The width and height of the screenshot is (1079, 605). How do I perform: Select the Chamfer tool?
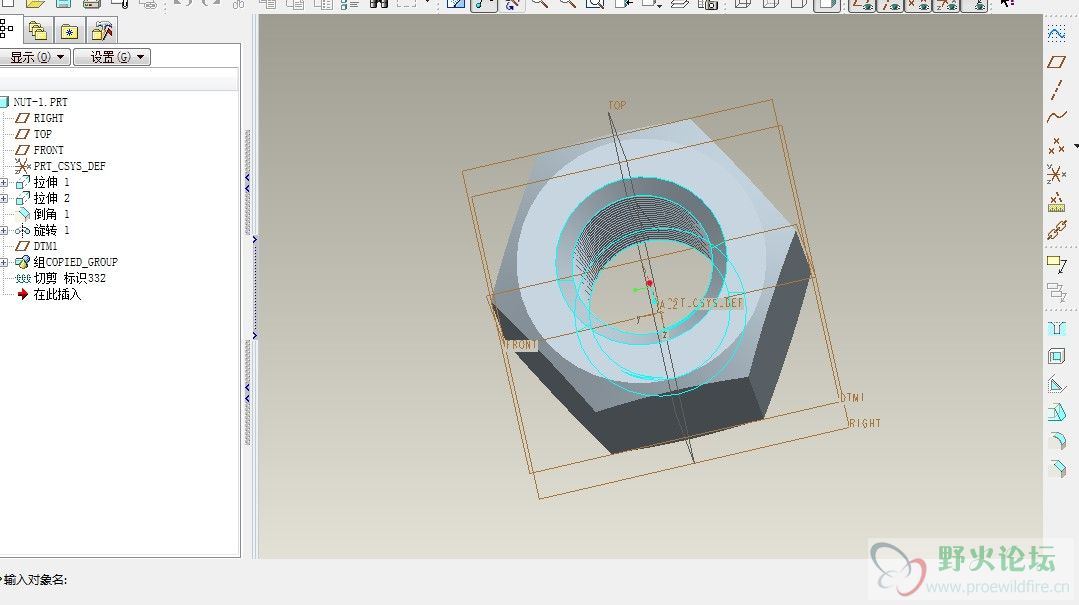[1056, 469]
